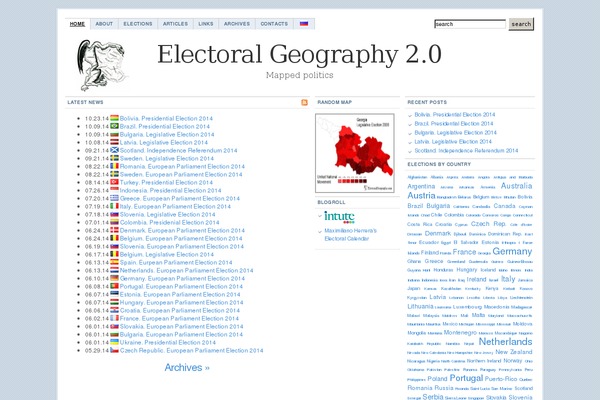Viewport: 600px width, 400px height.
Task: Click the Greece flag icon in the news list
Action: pos(114,198)
